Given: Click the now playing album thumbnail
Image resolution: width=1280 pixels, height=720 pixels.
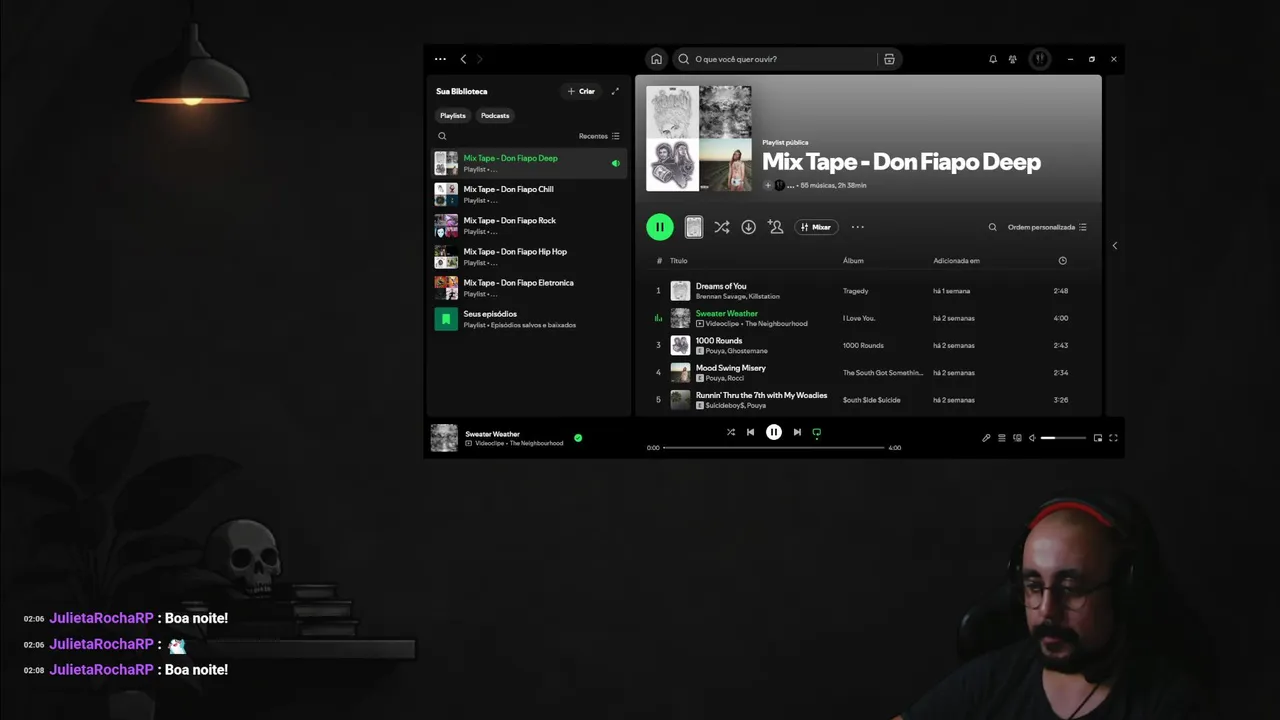Looking at the screenshot, I should pyautogui.click(x=444, y=438).
